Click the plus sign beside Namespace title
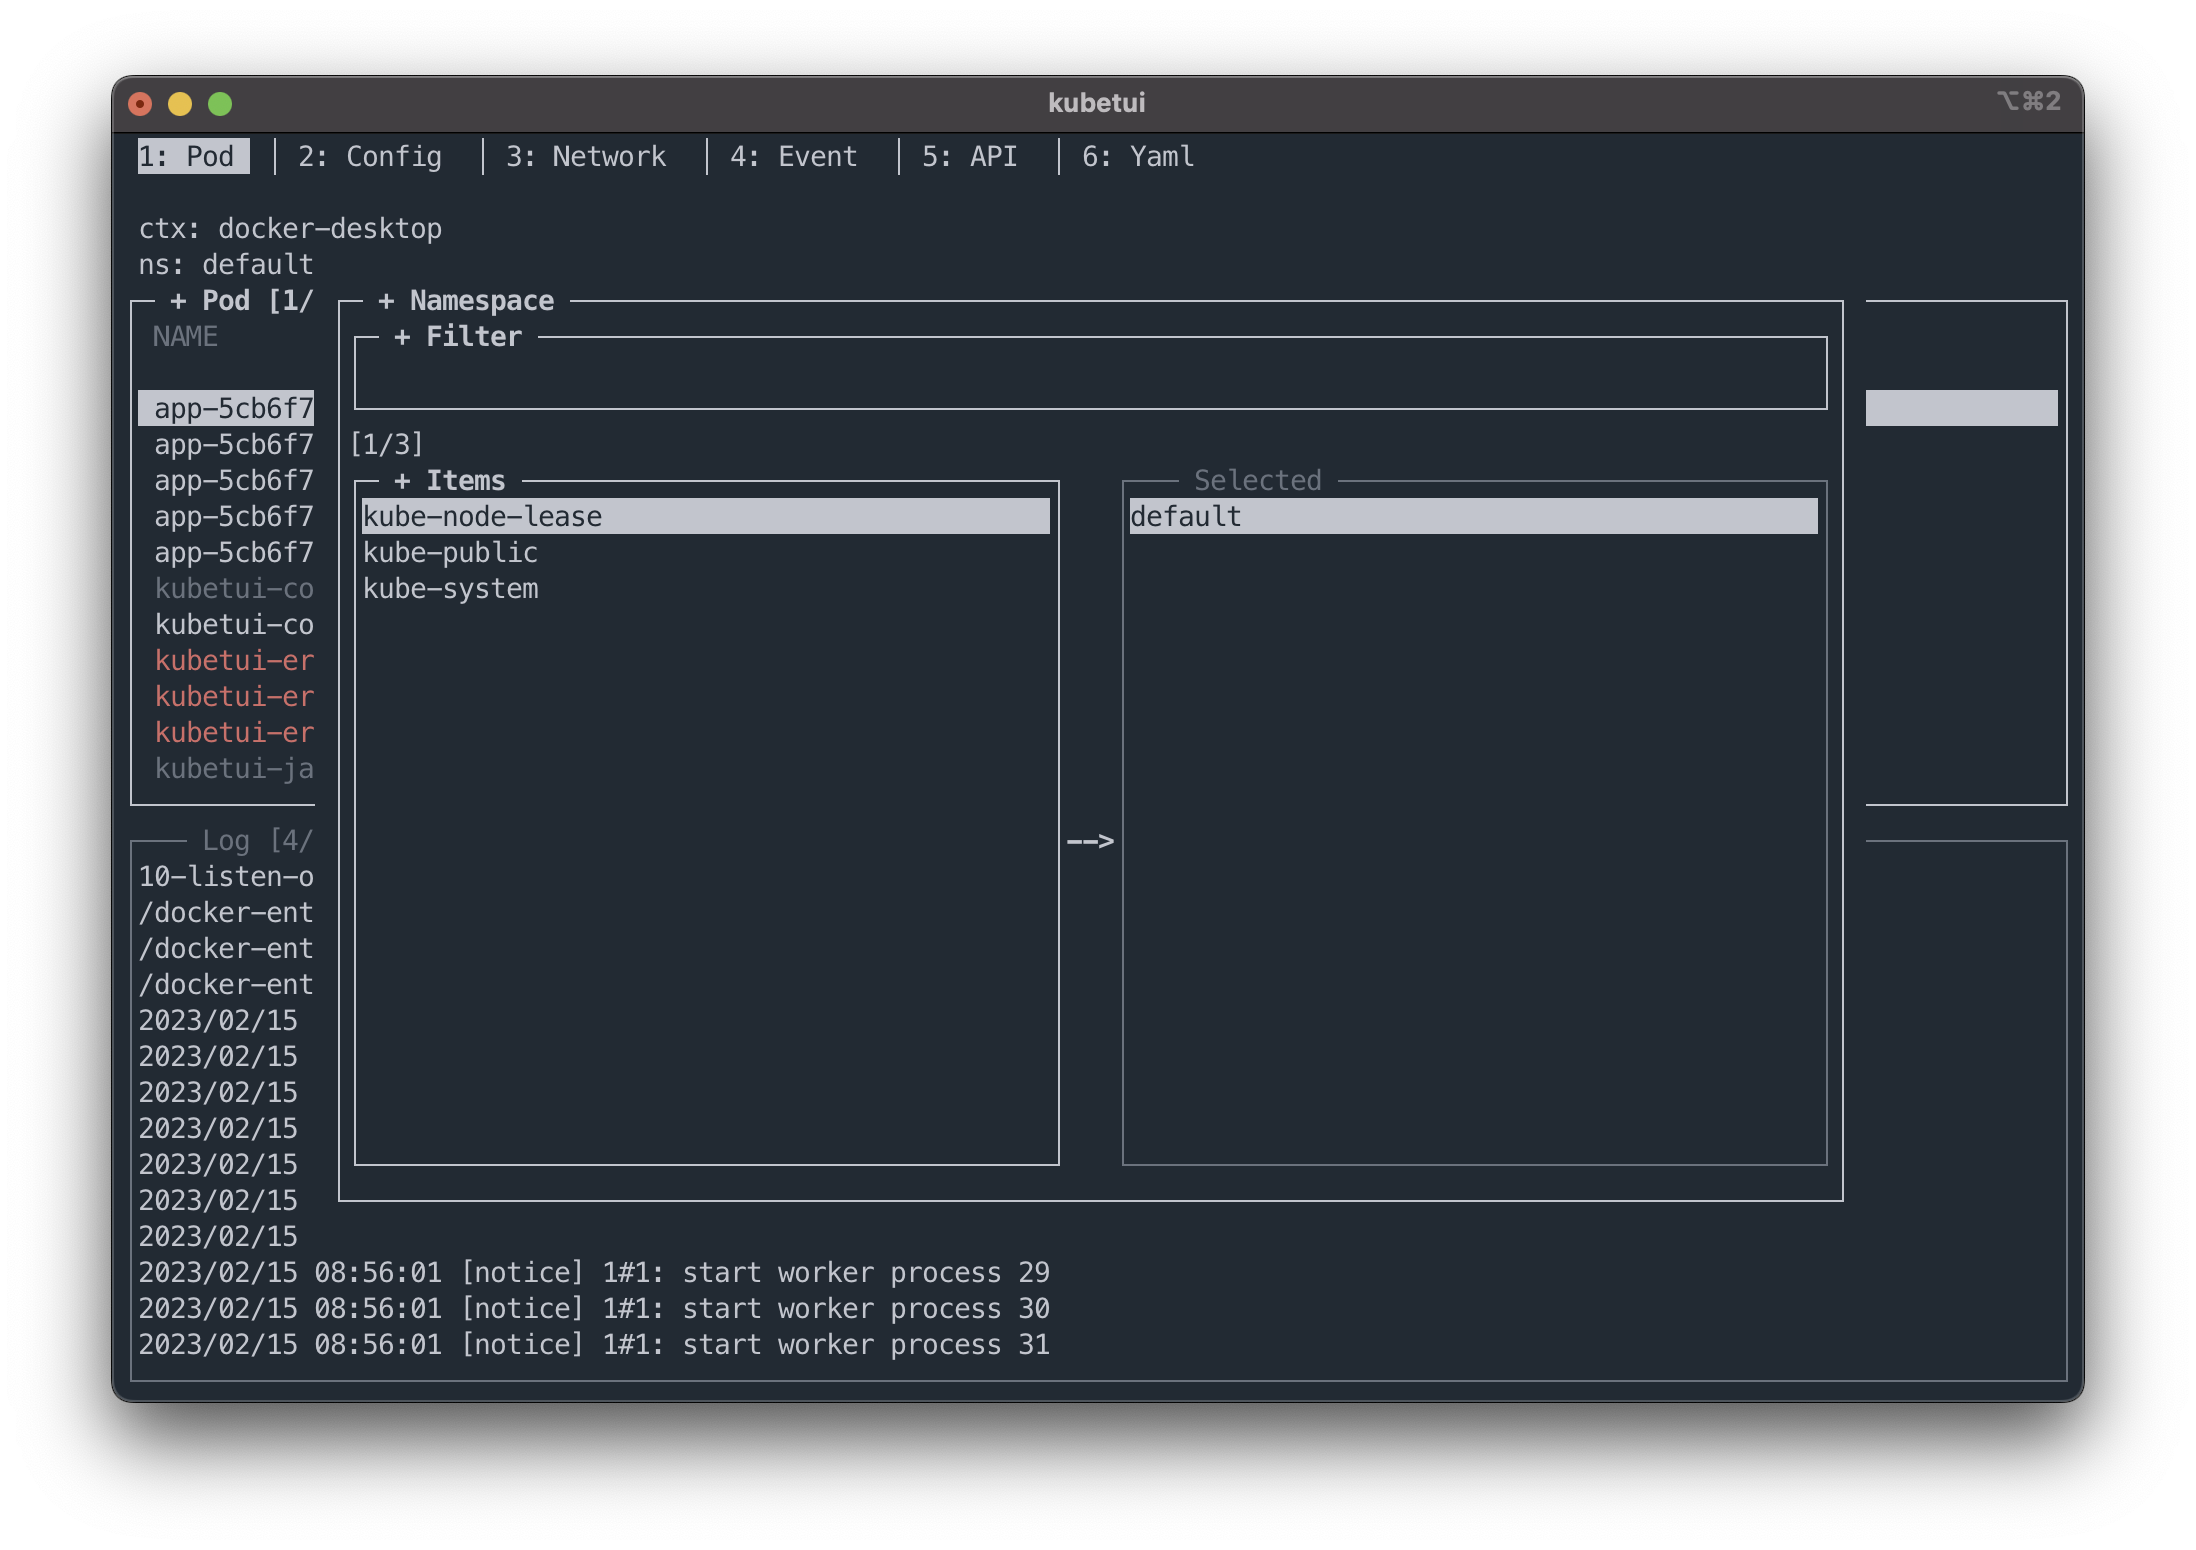Image resolution: width=2196 pixels, height=1550 pixels. tap(386, 301)
